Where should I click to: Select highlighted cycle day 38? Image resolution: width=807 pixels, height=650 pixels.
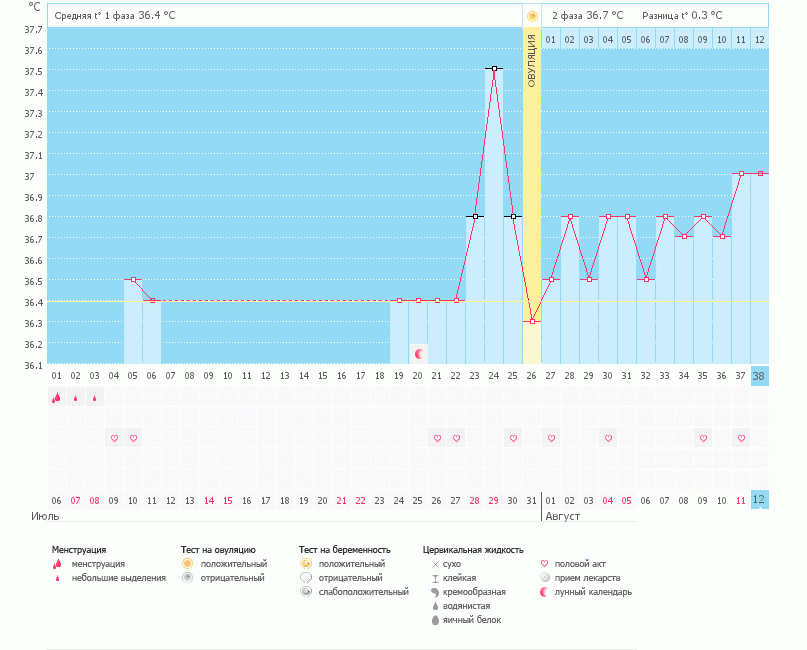(760, 376)
